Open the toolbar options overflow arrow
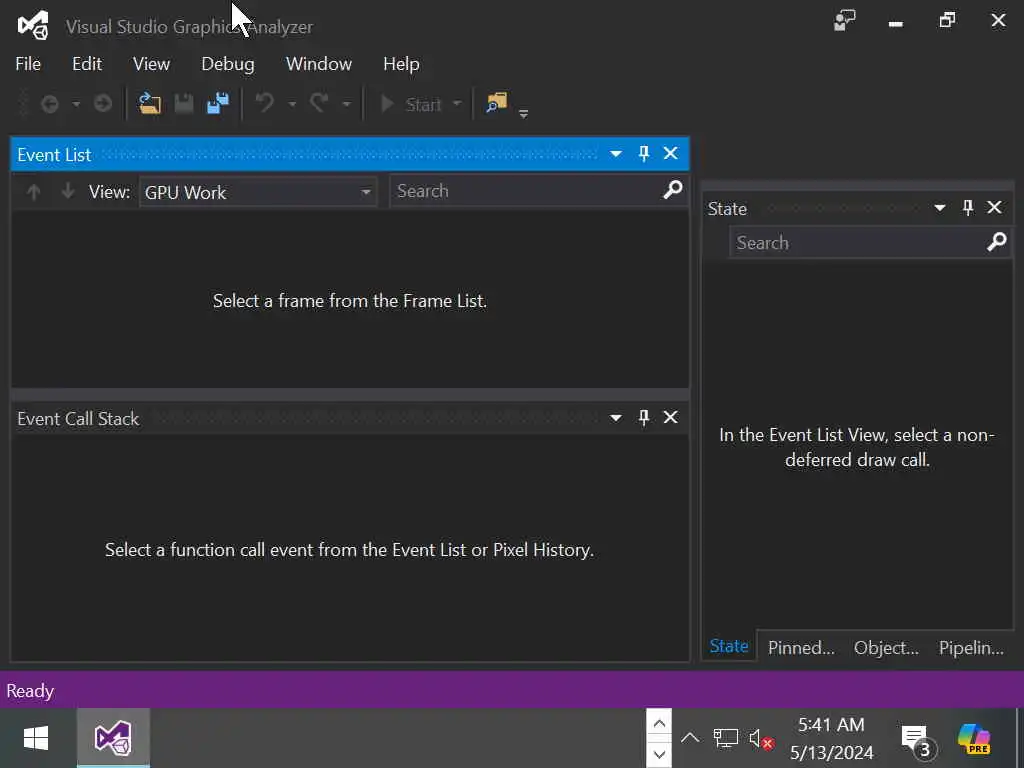Viewport: 1024px width, 768px height. tap(523, 114)
